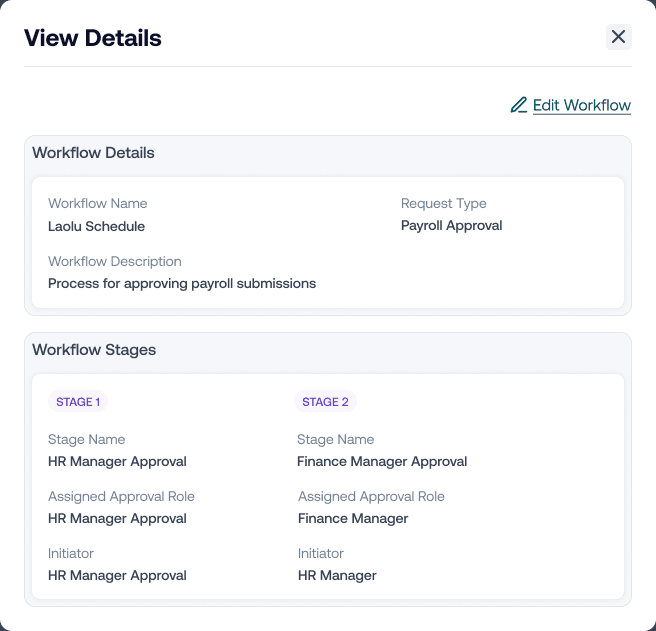The width and height of the screenshot is (656, 631).
Task: Select Stage 1 initiator HR Manager Approval
Action: pos(117,575)
